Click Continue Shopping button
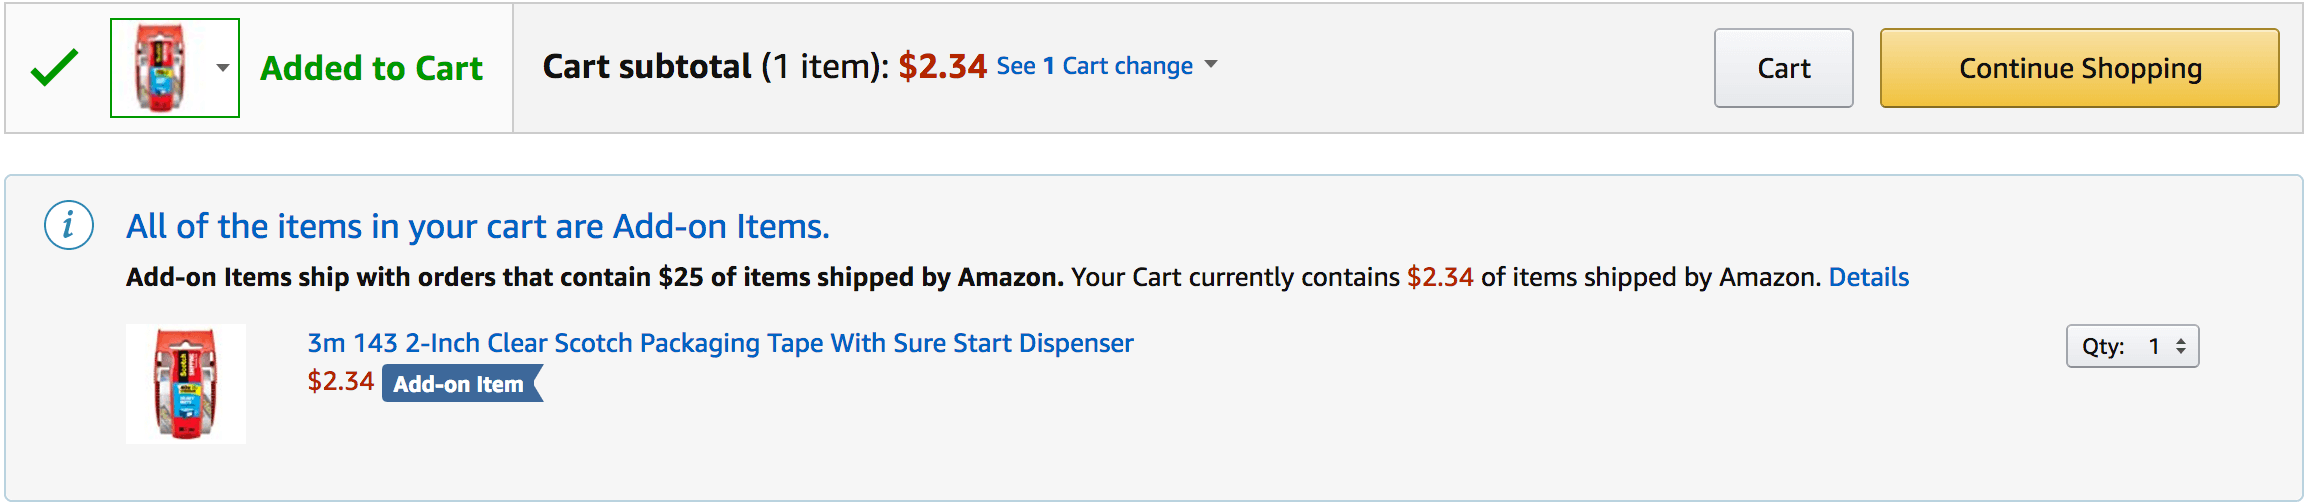The image size is (2304, 504). [x=2080, y=68]
